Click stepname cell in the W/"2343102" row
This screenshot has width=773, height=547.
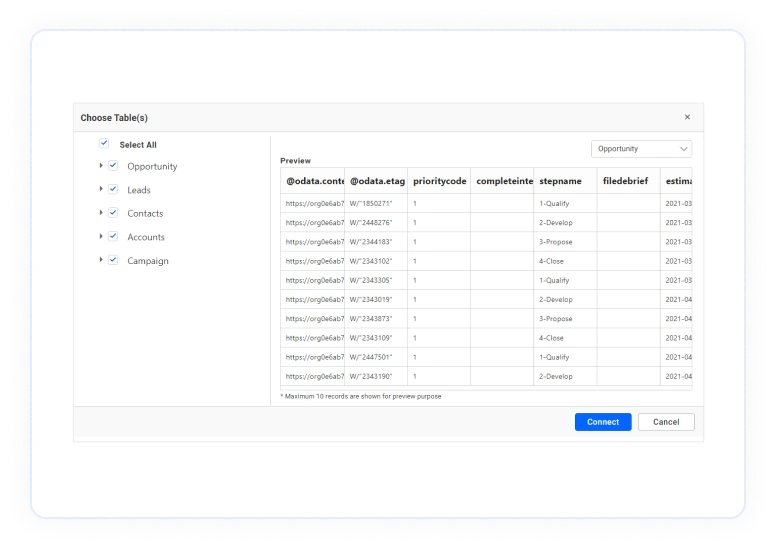coord(565,261)
